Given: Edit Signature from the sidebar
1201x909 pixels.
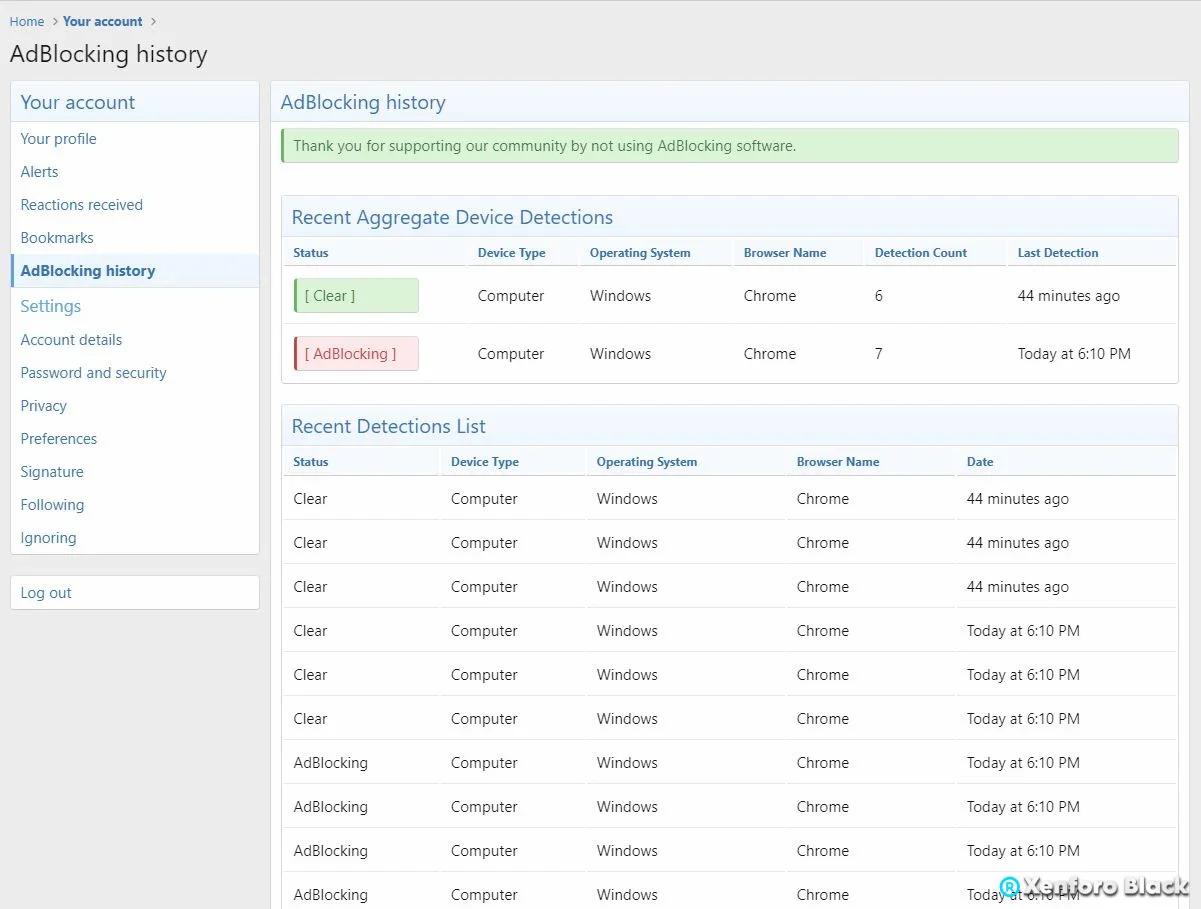Looking at the screenshot, I should (135, 472).
